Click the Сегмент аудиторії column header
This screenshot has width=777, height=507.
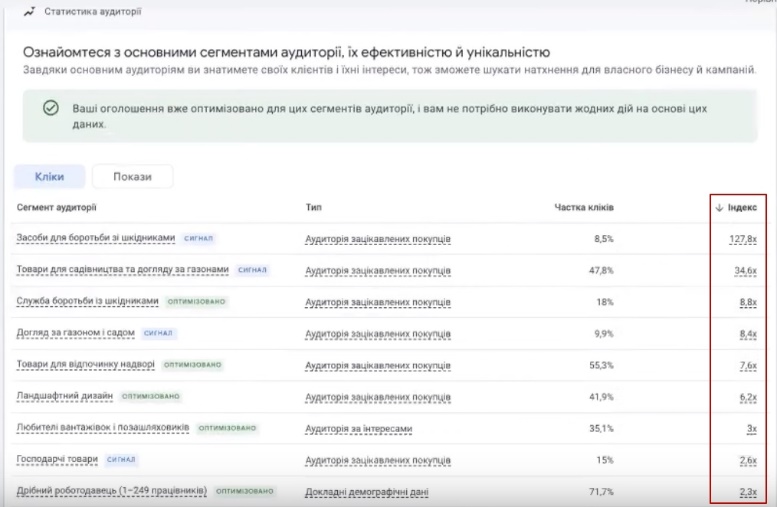coord(56,208)
